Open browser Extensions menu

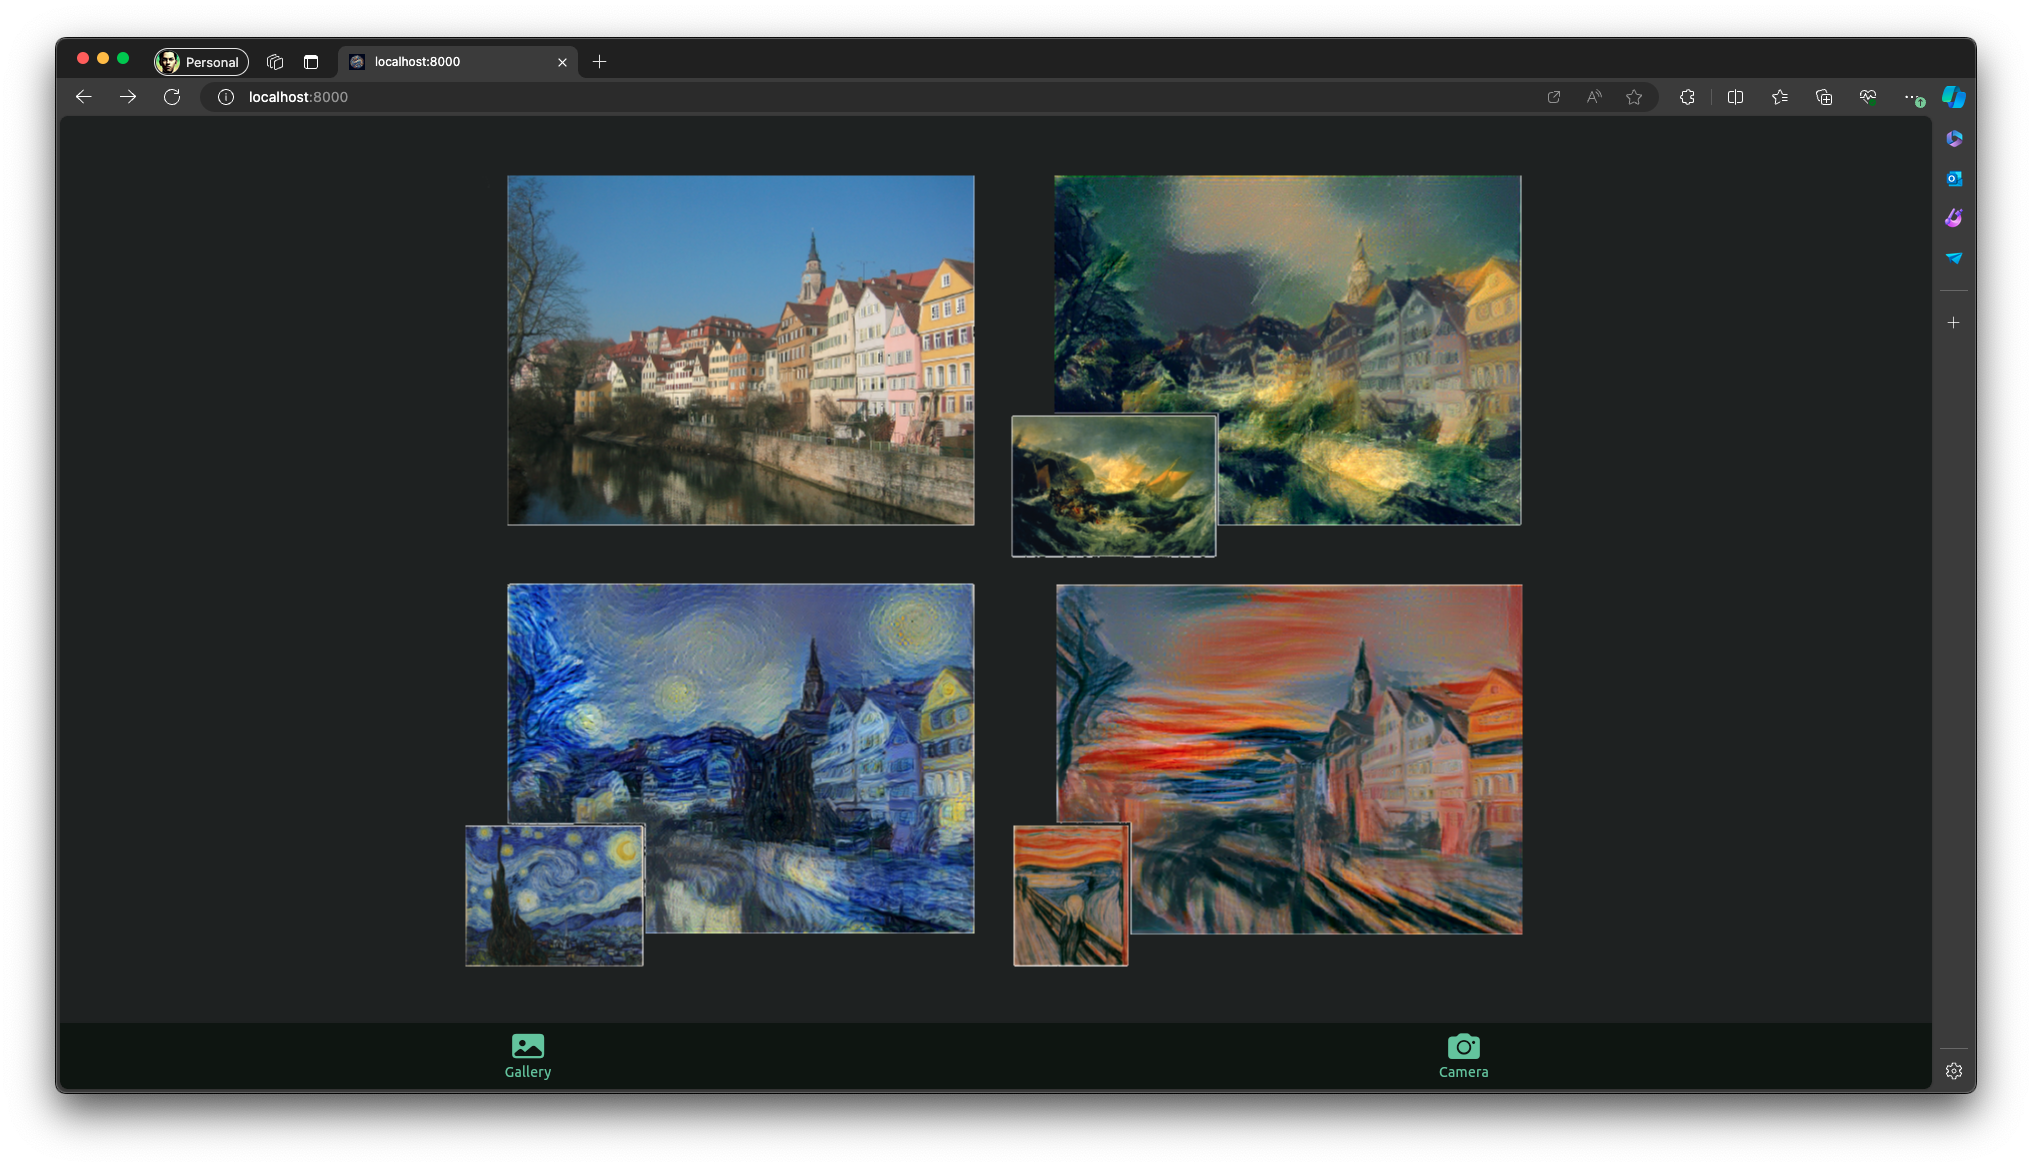point(1687,97)
